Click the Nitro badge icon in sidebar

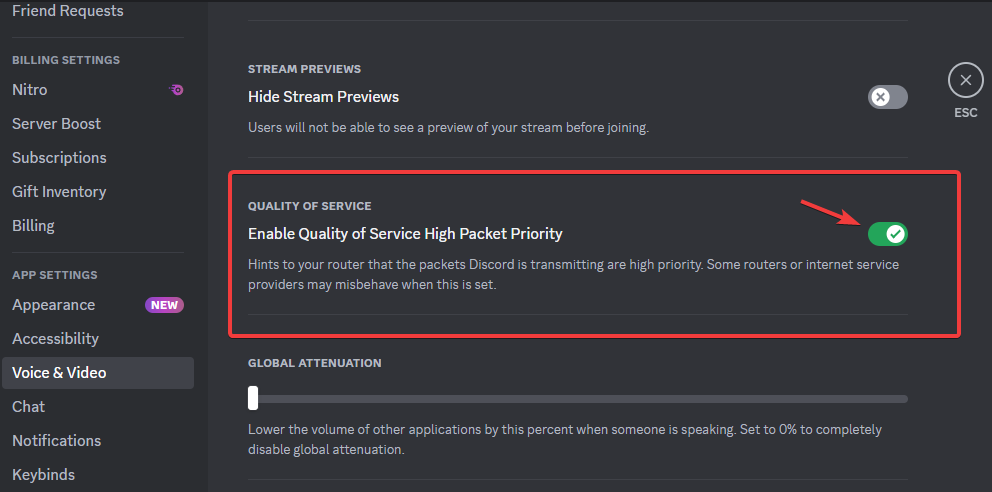click(176, 90)
